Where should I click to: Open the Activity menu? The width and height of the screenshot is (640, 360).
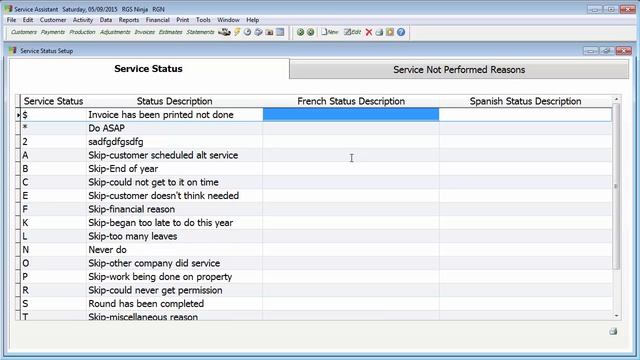[83, 20]
